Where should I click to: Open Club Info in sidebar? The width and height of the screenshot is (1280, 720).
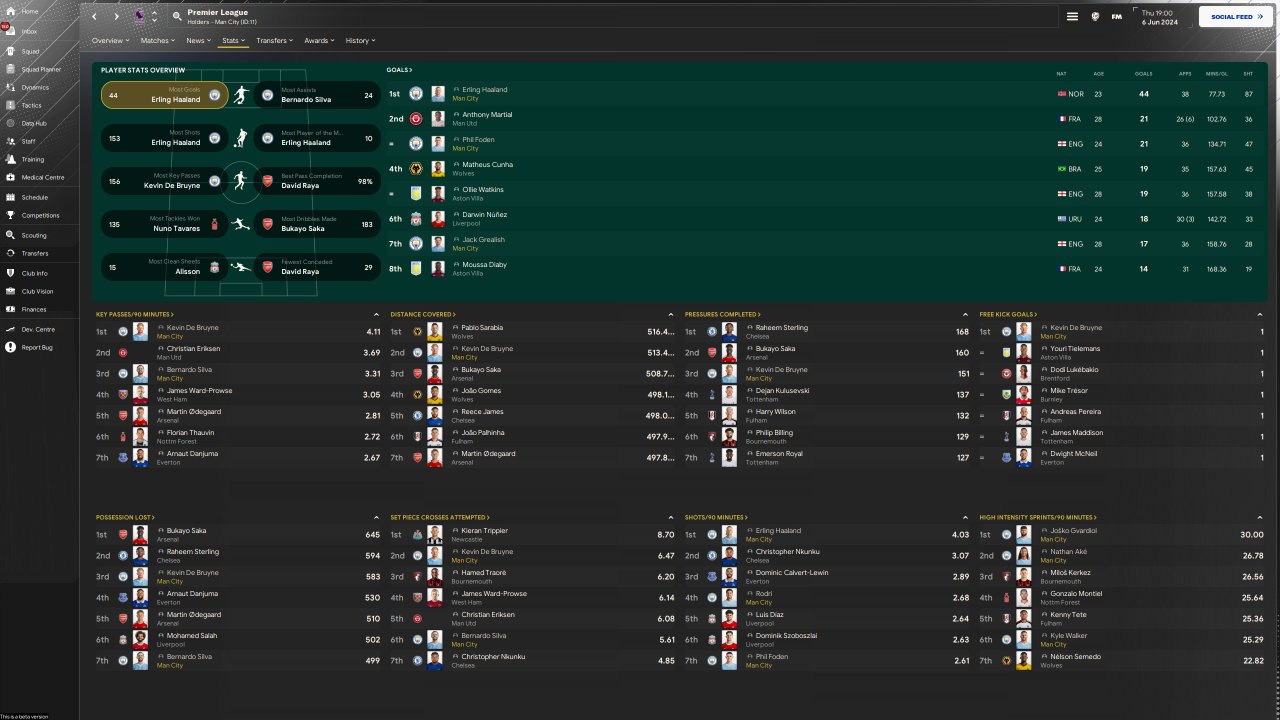34,273
